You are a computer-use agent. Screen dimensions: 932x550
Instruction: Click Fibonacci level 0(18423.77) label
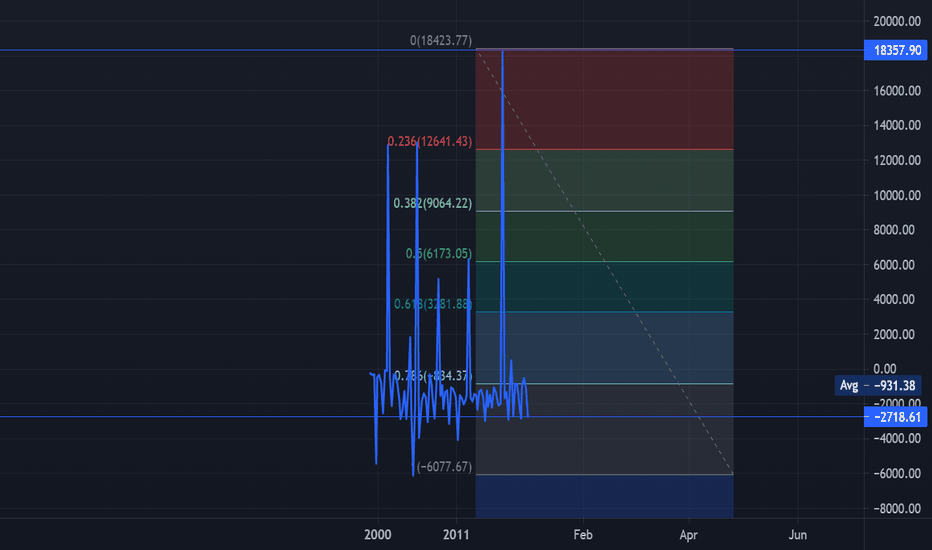pyautogui.click(x=441, y=40)
